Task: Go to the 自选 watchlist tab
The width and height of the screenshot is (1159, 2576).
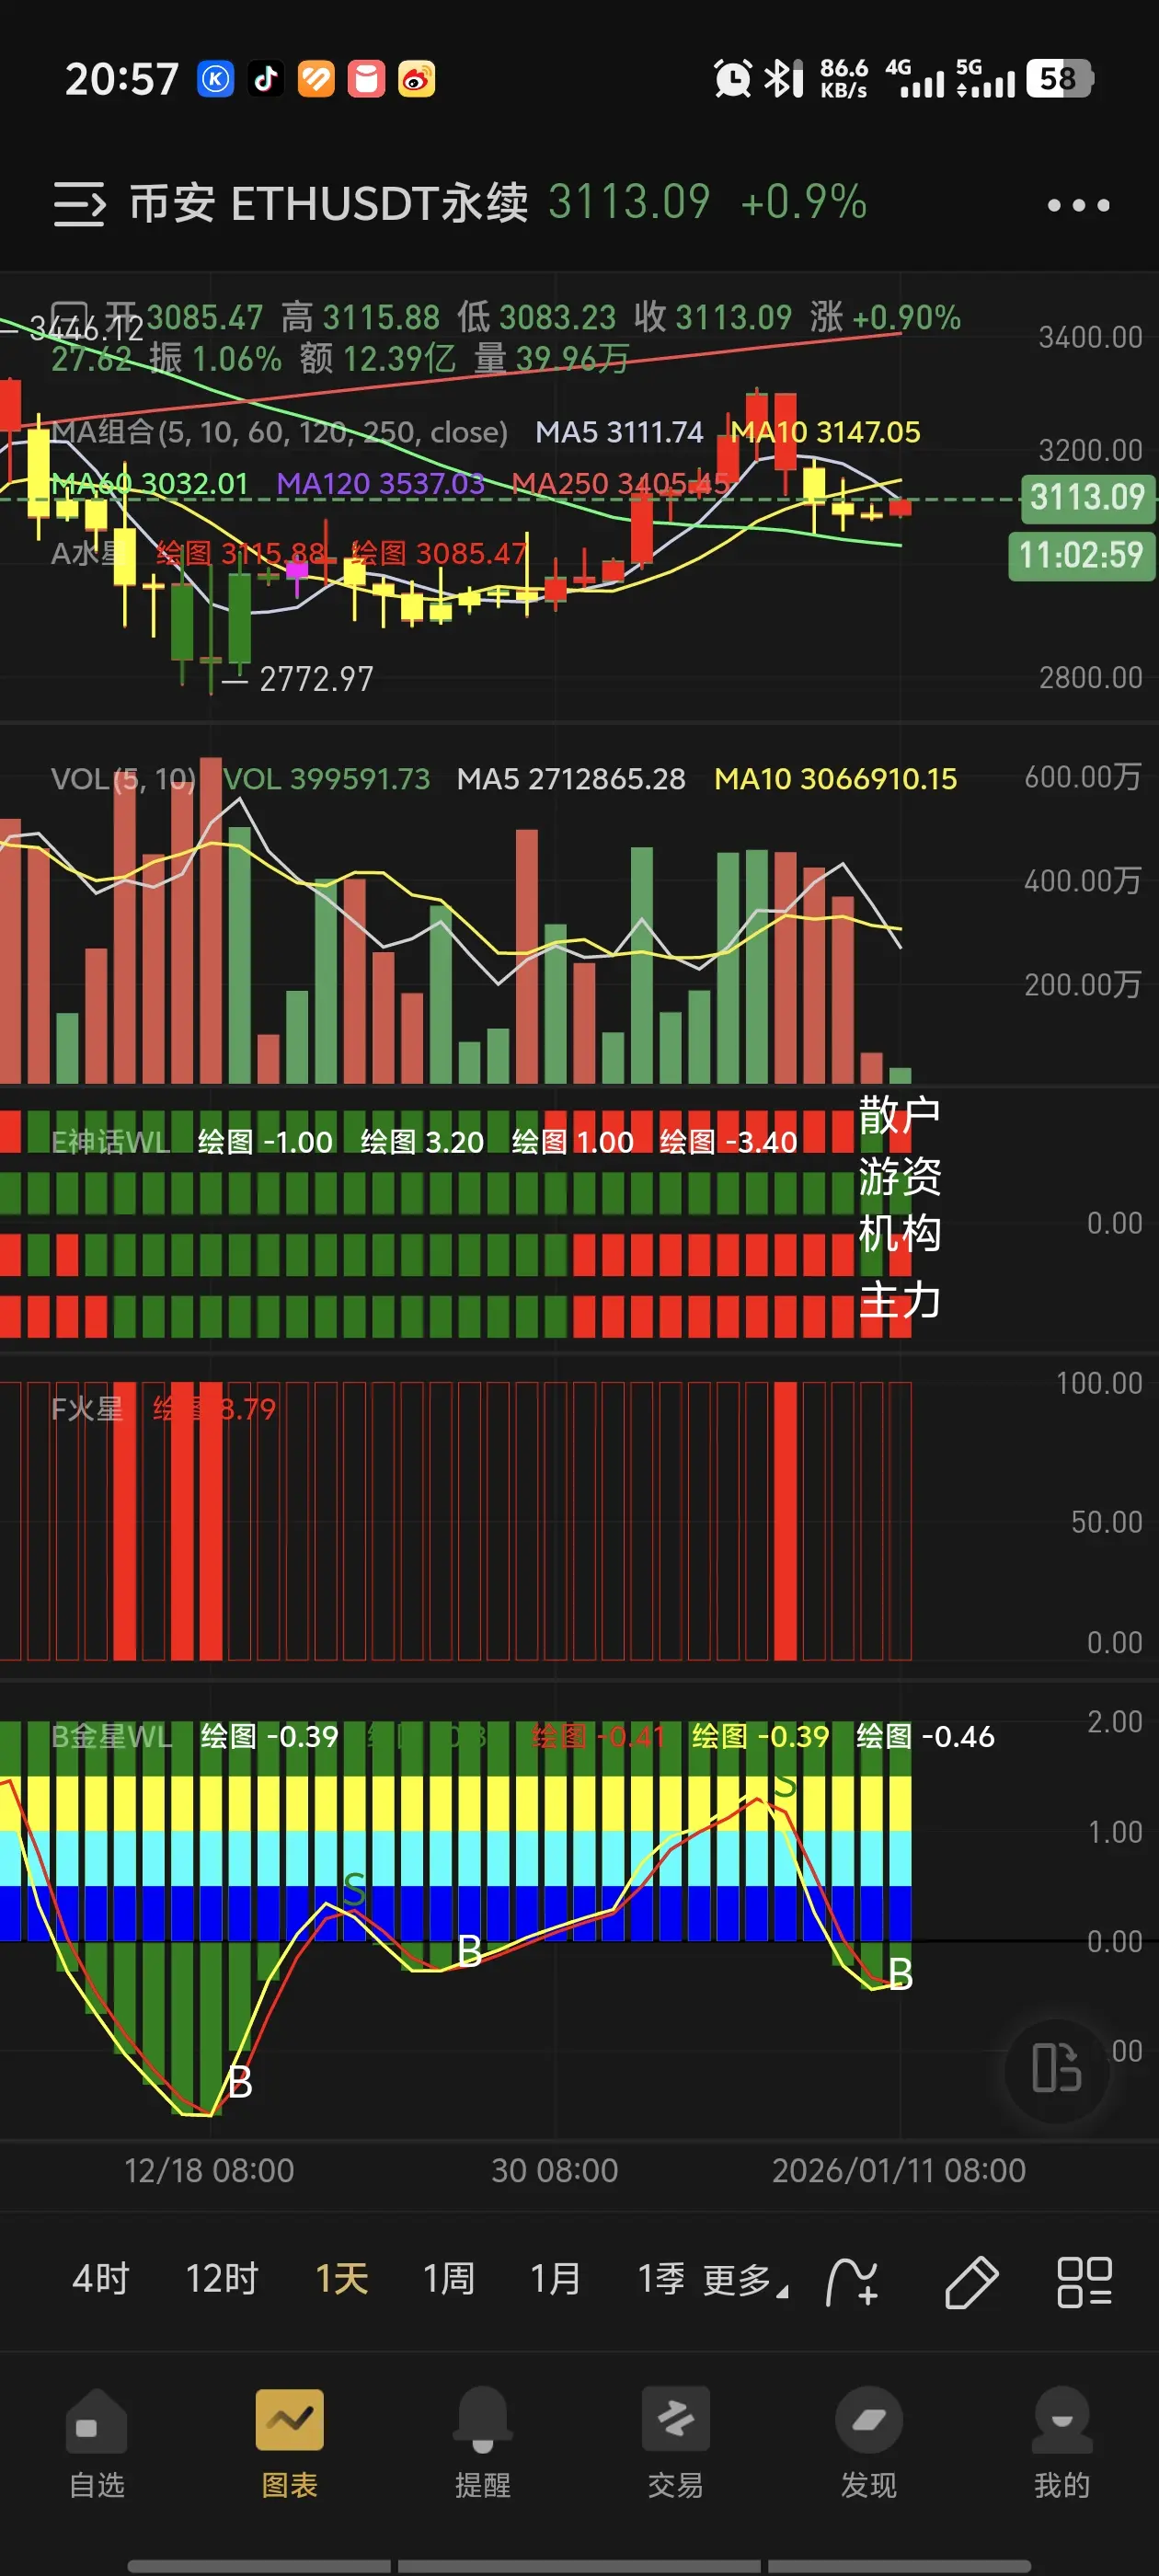Action: pos(97,2443)
